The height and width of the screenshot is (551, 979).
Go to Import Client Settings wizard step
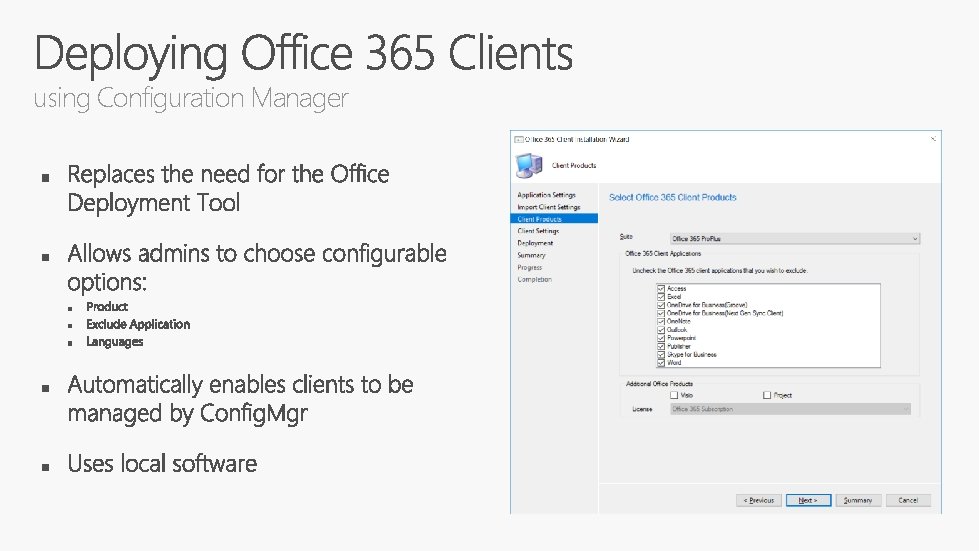point(549,207)
